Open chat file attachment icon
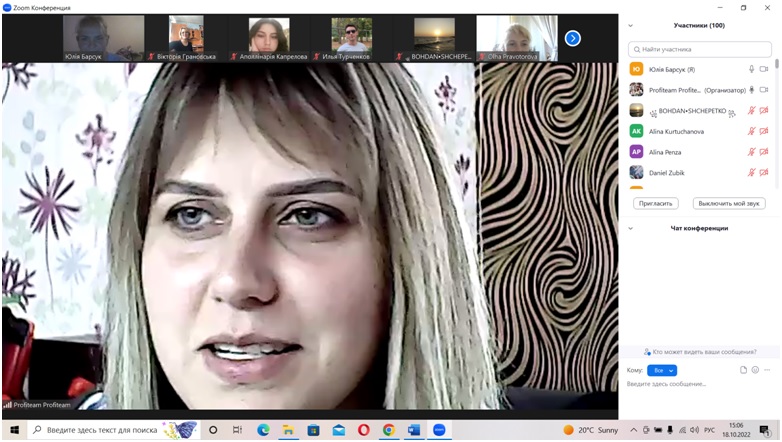Viewport: 782px width, 442px height. 743,370
